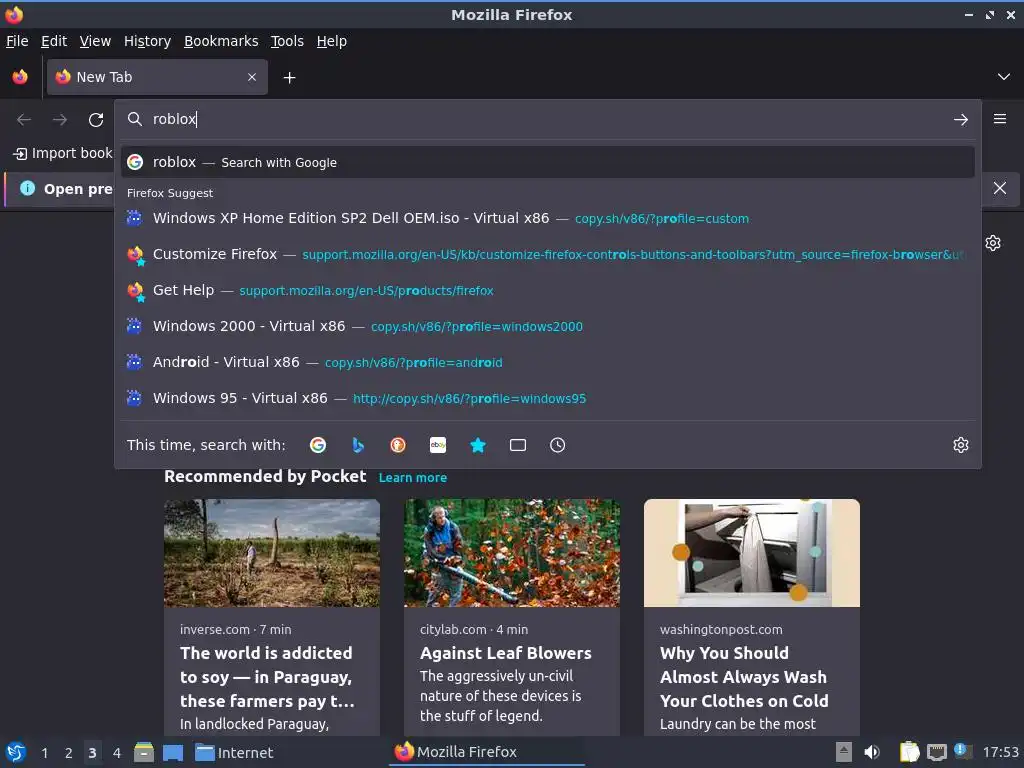Close the New Tab tab

point(252,77)
